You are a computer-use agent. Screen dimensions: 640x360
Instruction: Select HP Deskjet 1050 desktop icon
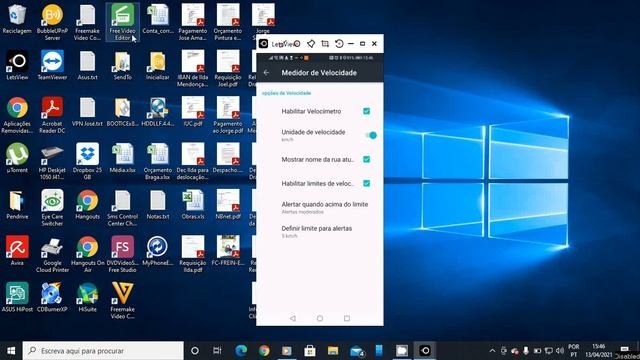[x=52, y=161]
